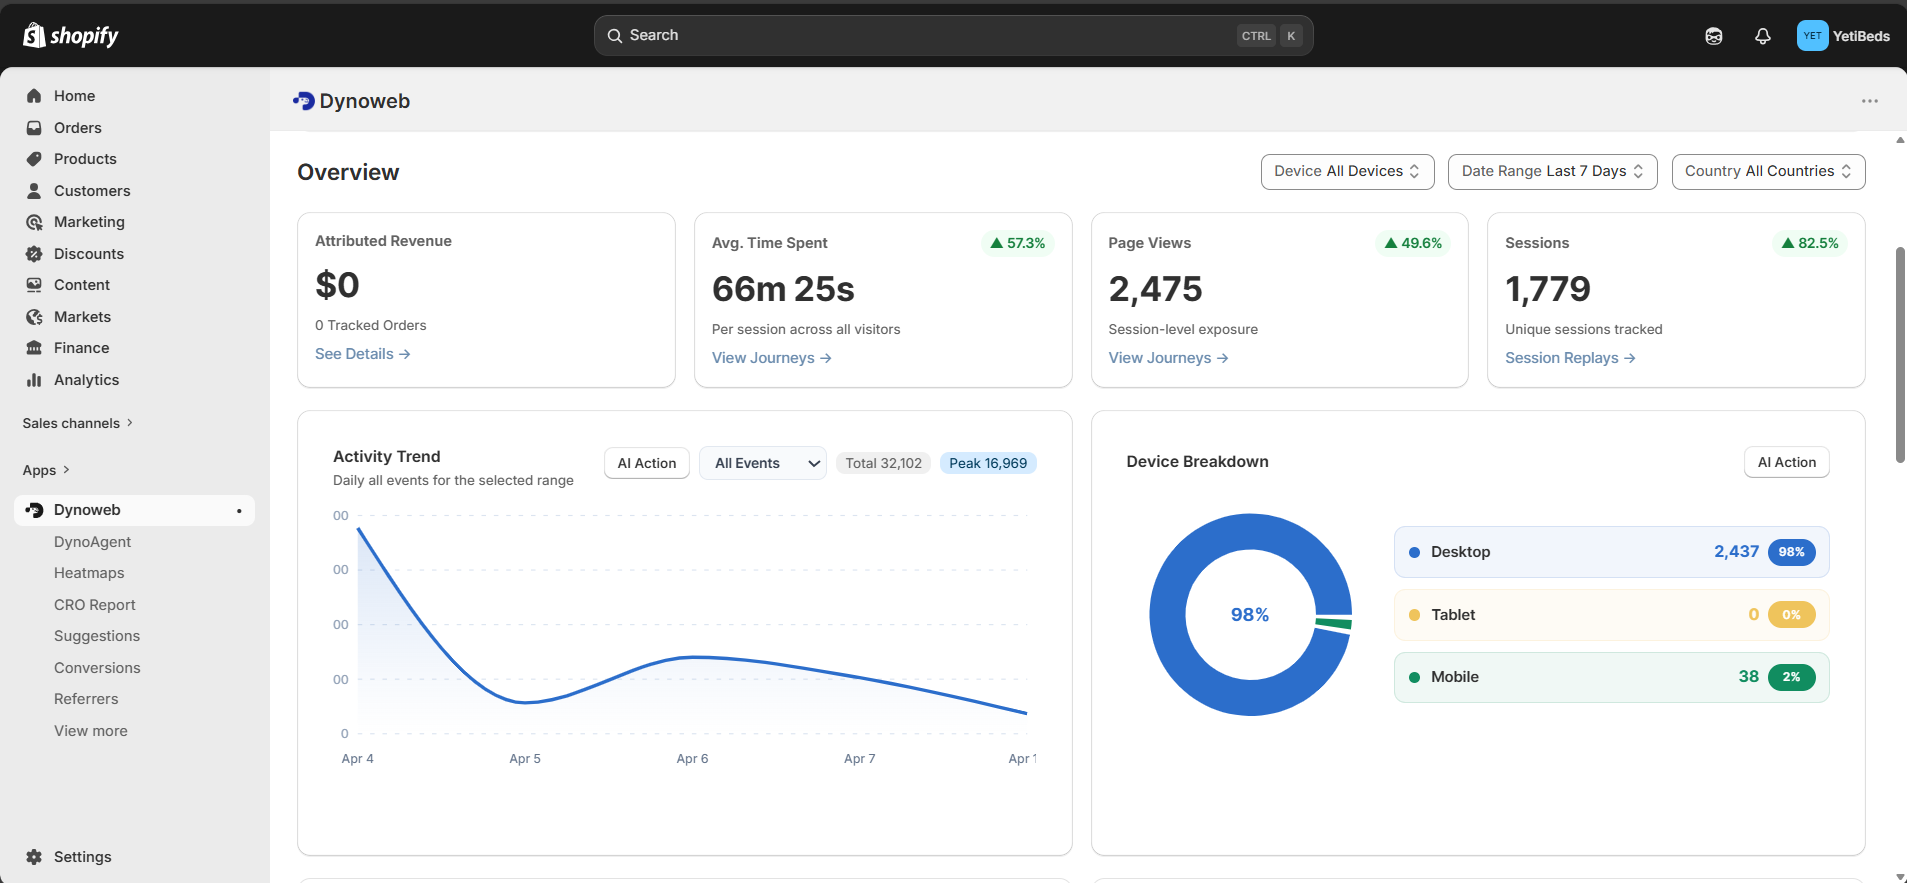The image size is (1907, 883).
Task: Go to CRO Report menu item
Action: click(x=95, y=605)
